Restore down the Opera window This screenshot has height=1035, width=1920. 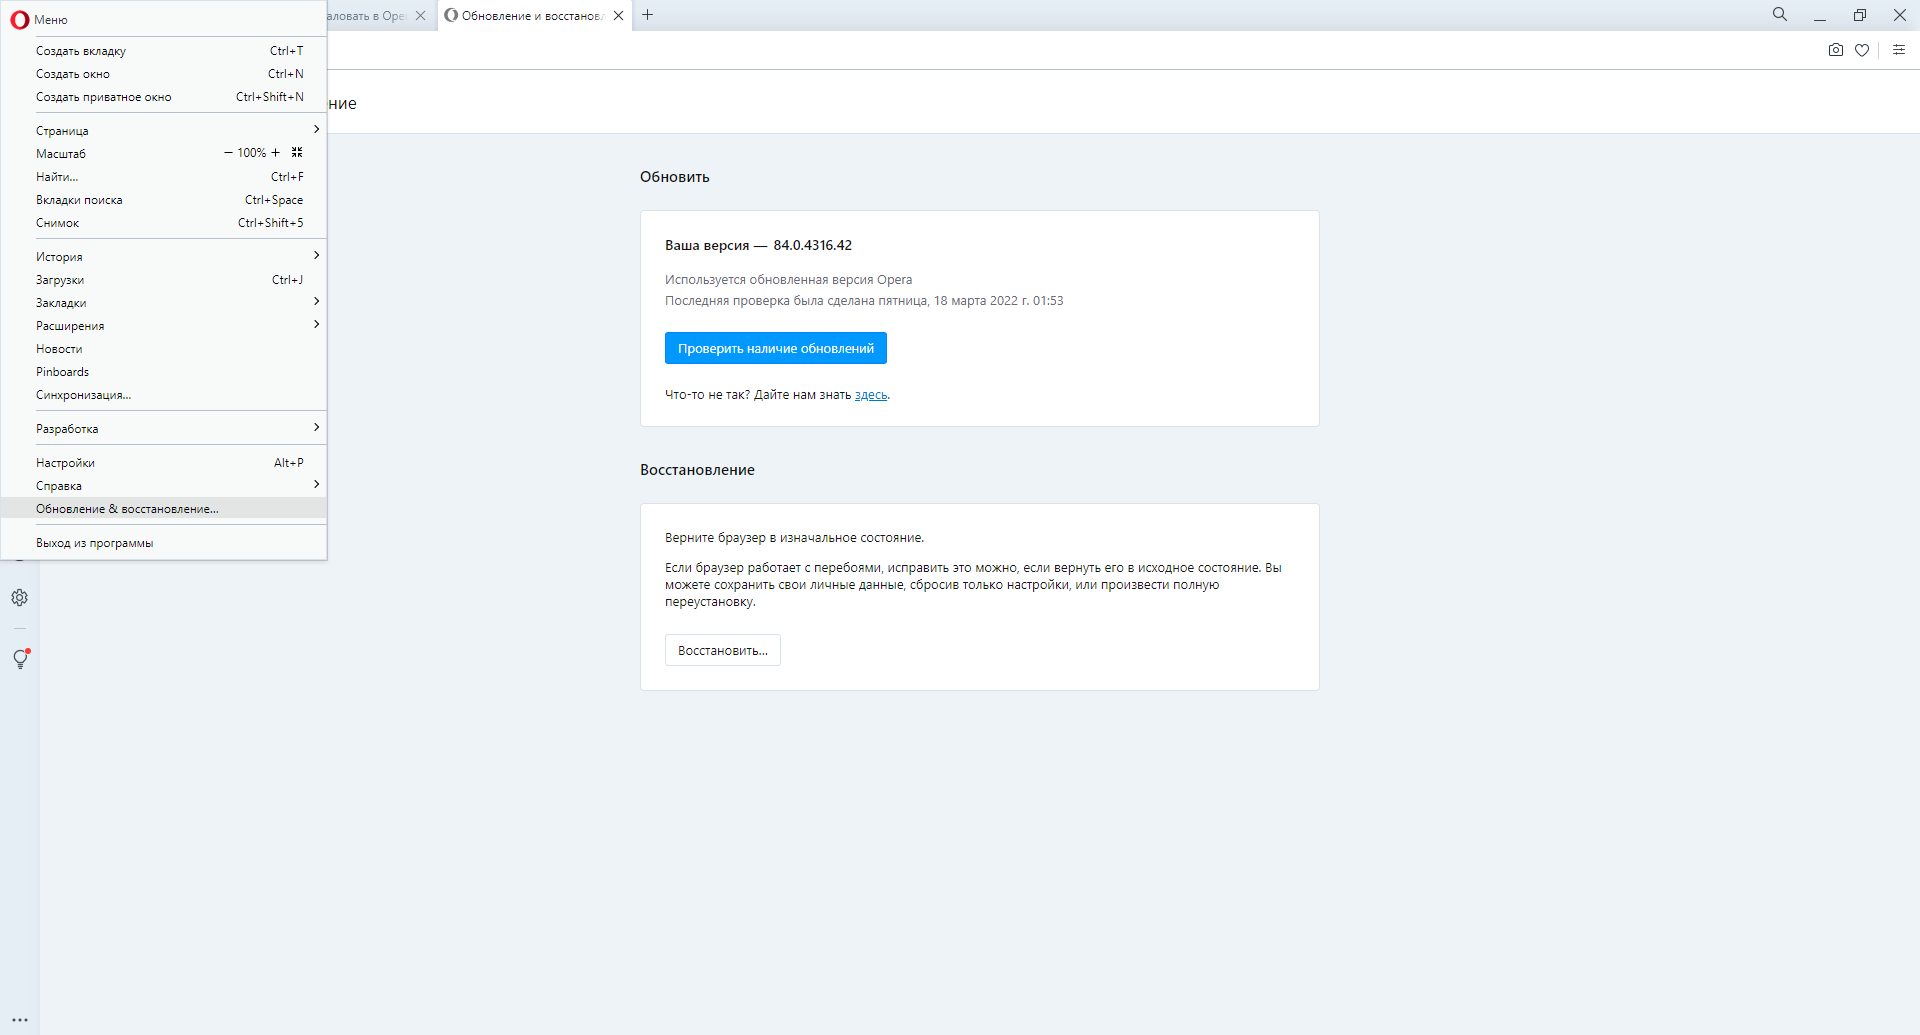[1860, 15]
